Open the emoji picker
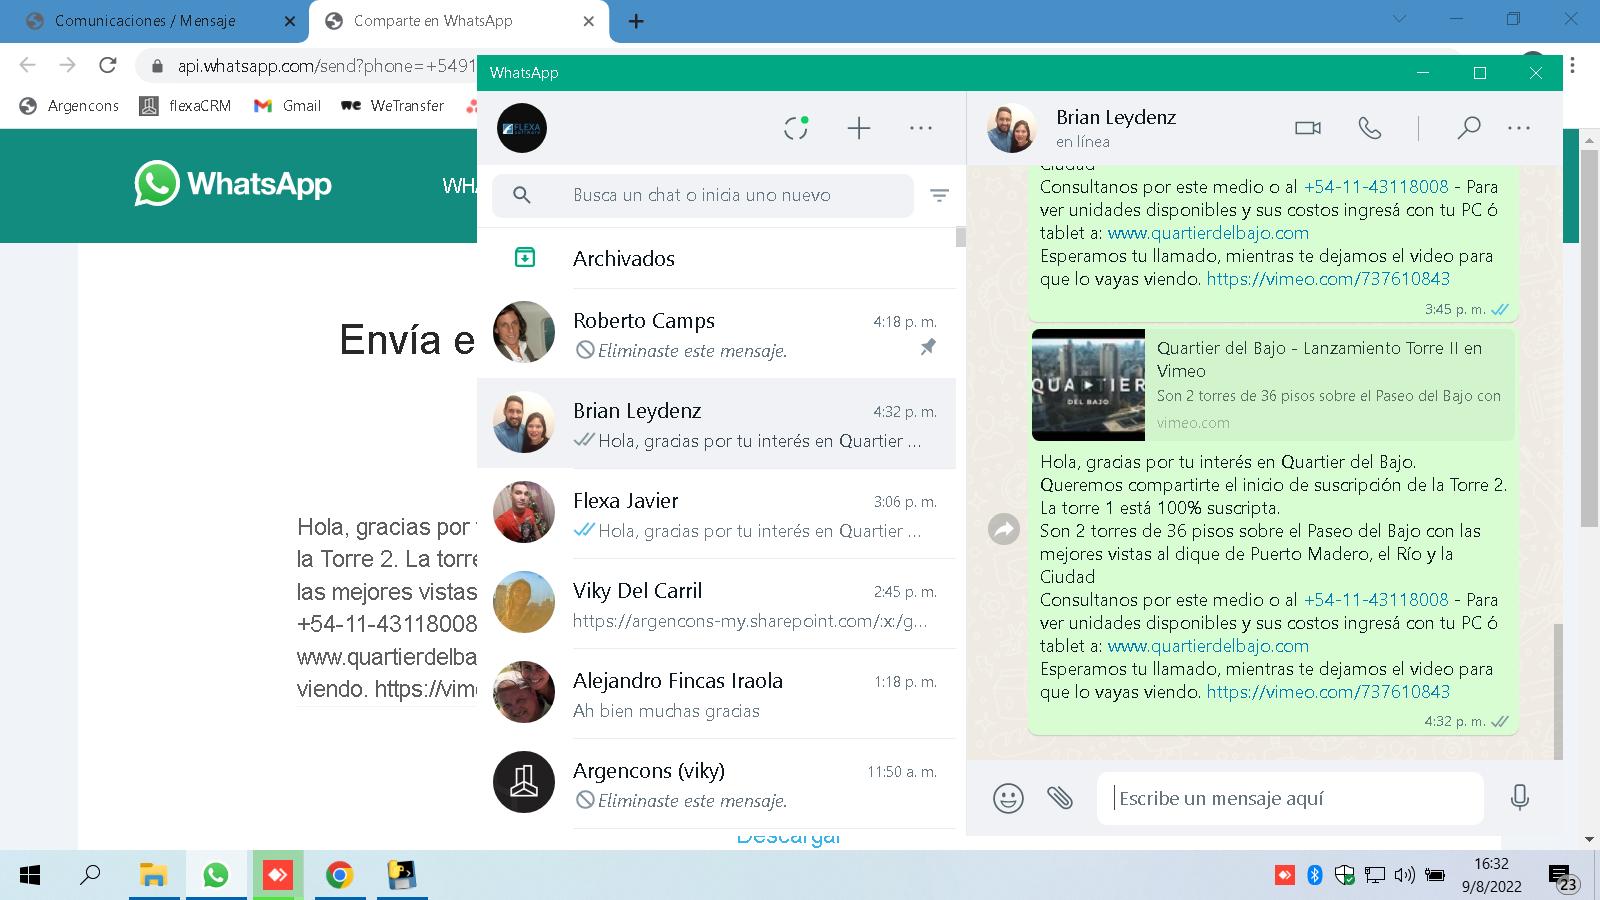Viewport: 1600px width, 900px height. click(1008, 798)
